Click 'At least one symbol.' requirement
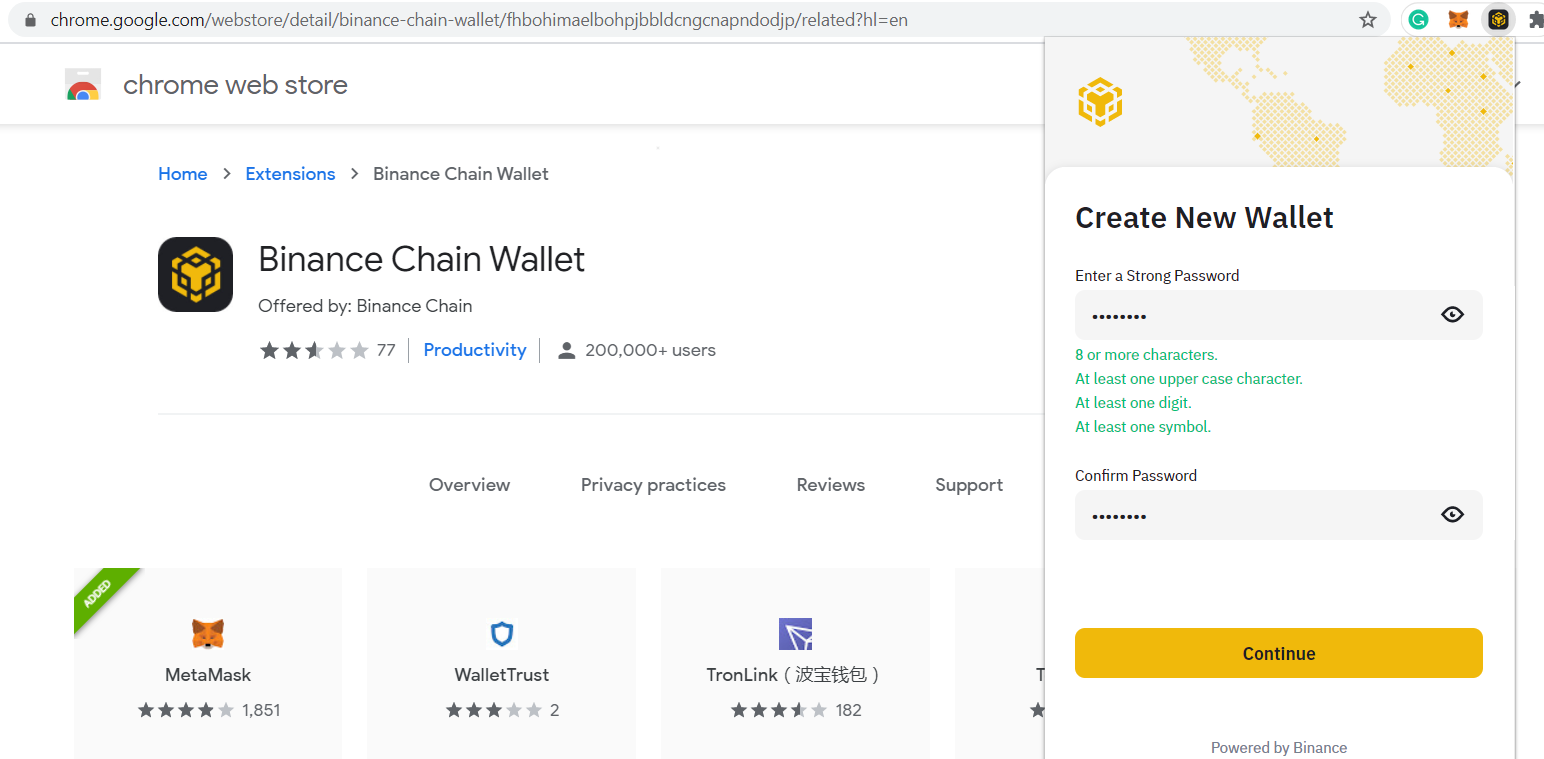 click(x=1143, y=427)
